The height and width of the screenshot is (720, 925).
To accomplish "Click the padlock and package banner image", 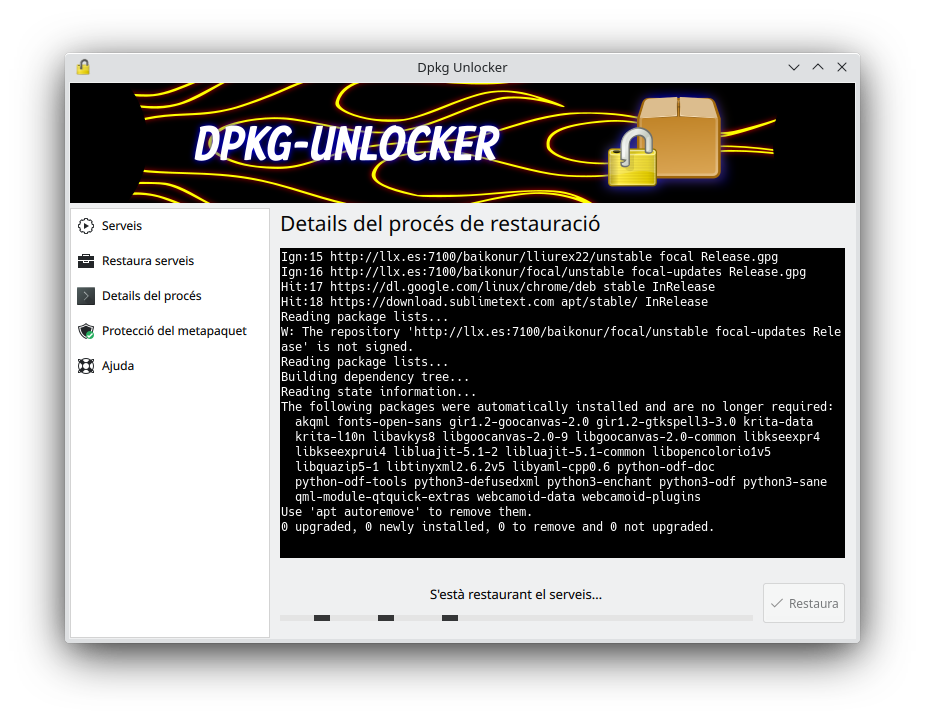I will click(665, 142).
